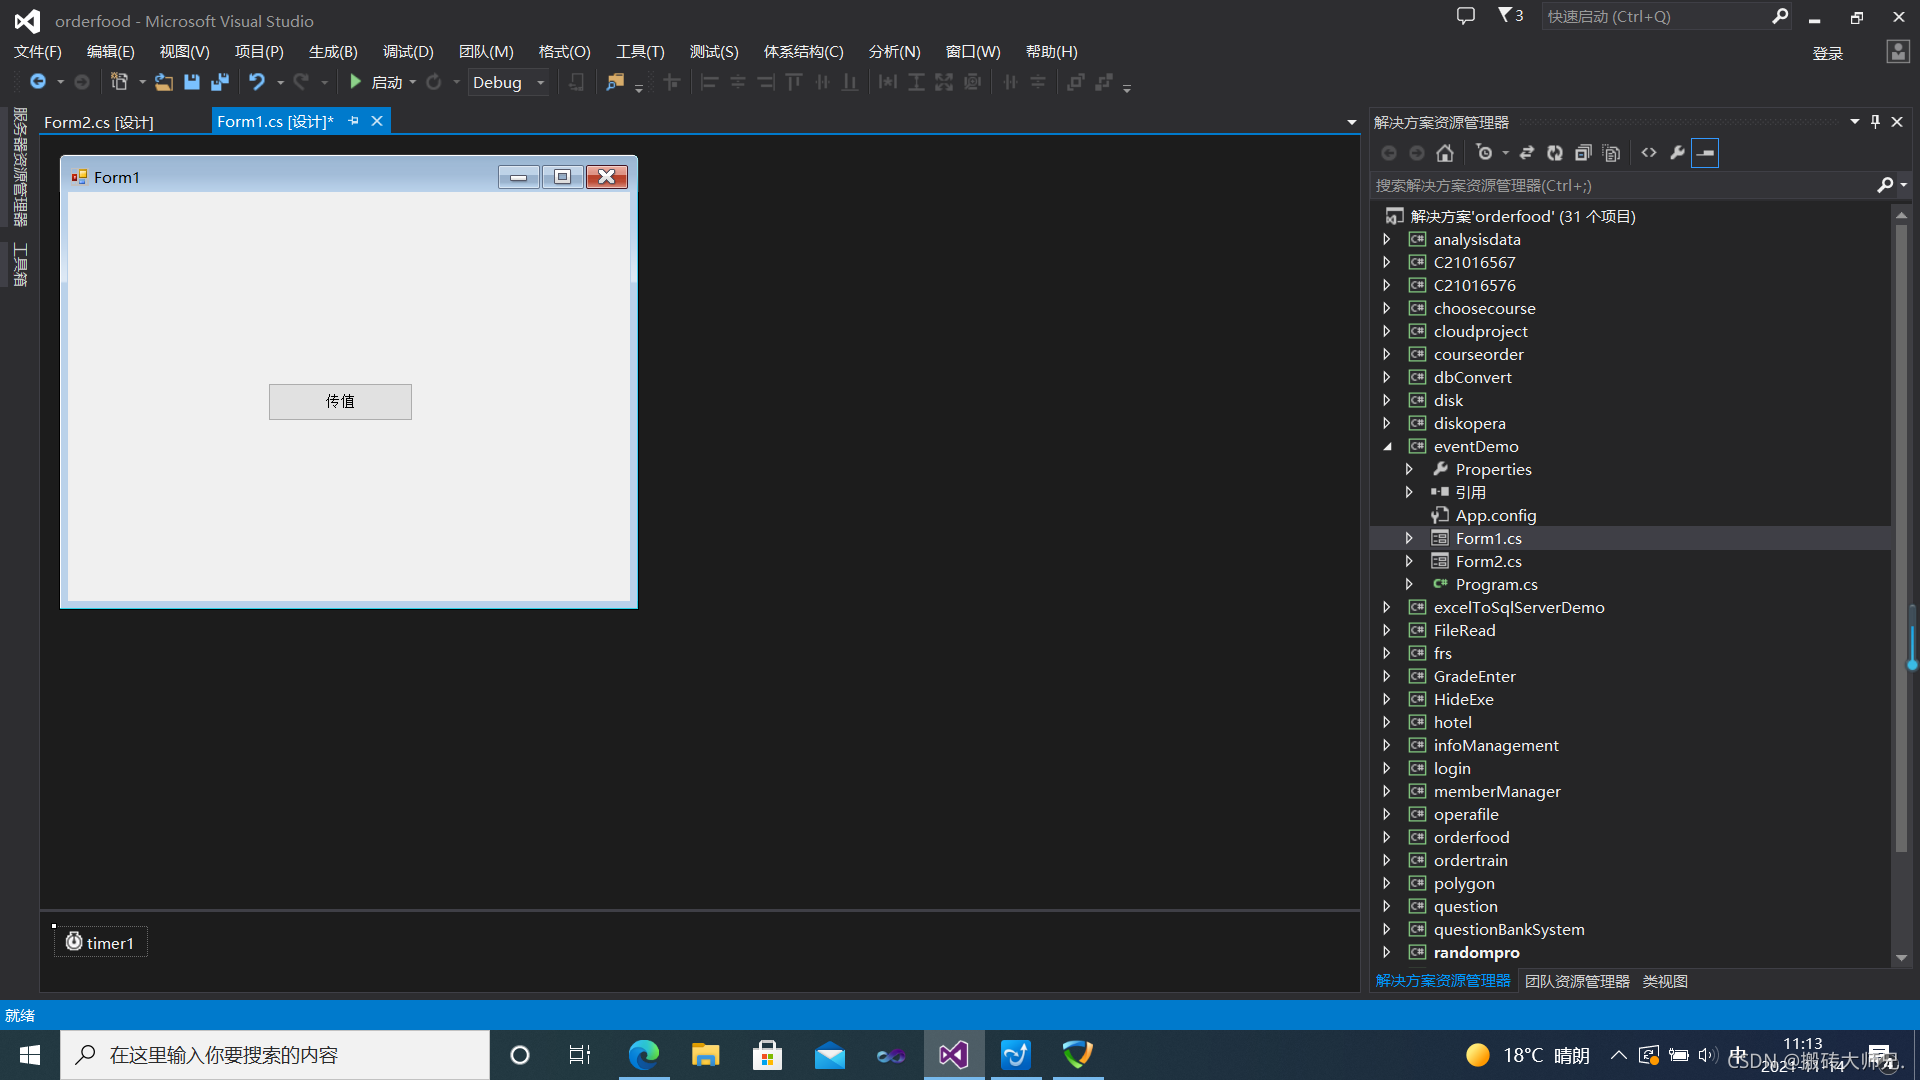Image resolution: width=1920 pixels, height=1080 pixels.
Task: Click Home in Solution Explorer toolbar
Action: 1445,153
